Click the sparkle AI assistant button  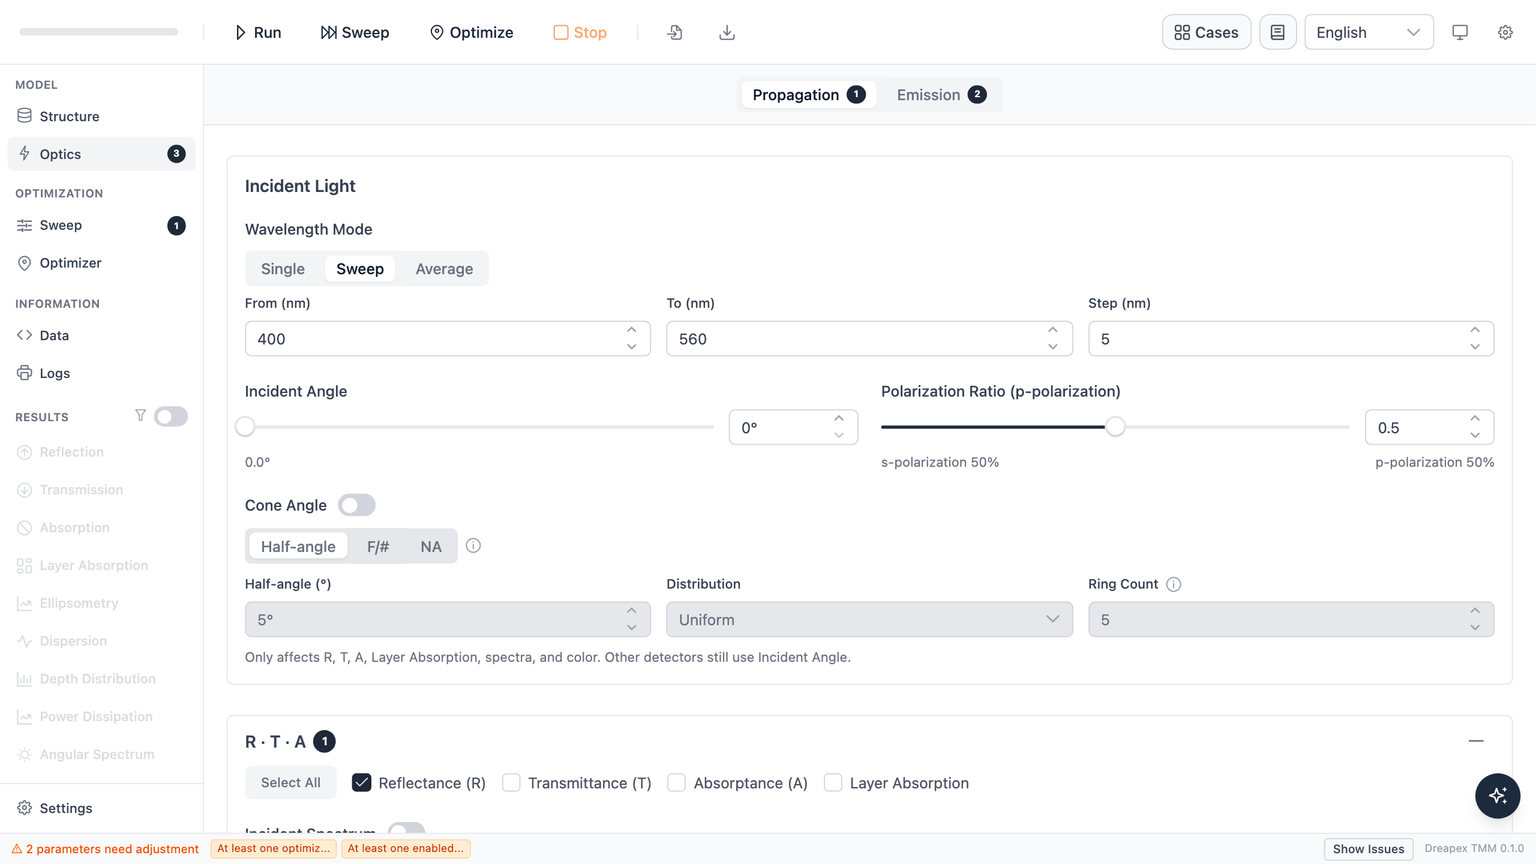point(1497,796)
